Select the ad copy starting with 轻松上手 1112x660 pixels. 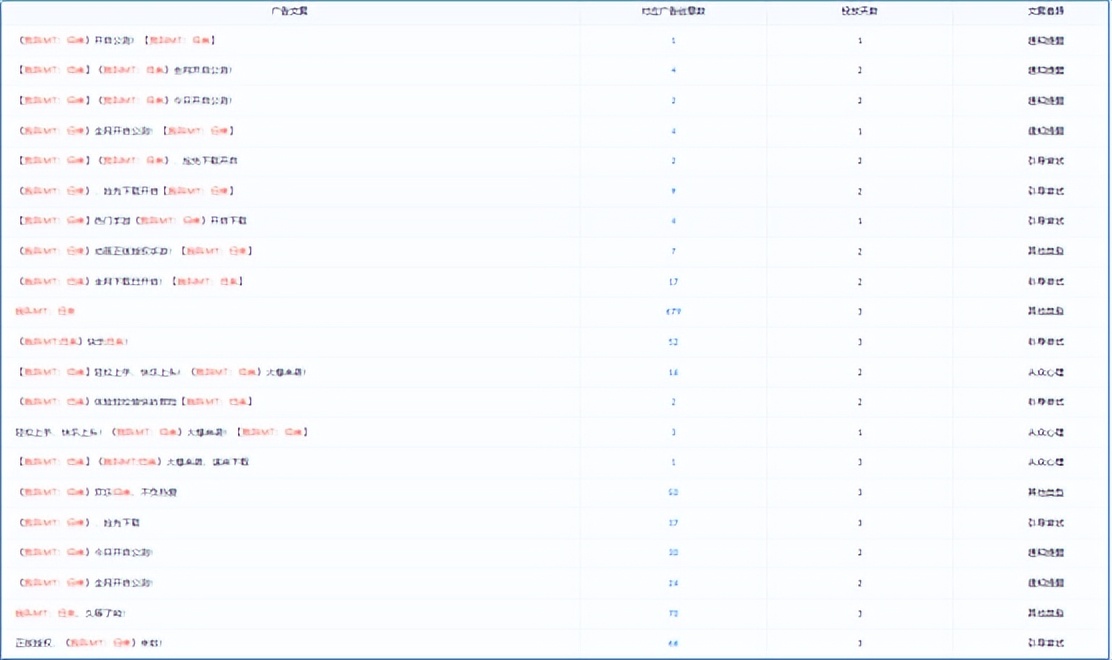point(162,432)
